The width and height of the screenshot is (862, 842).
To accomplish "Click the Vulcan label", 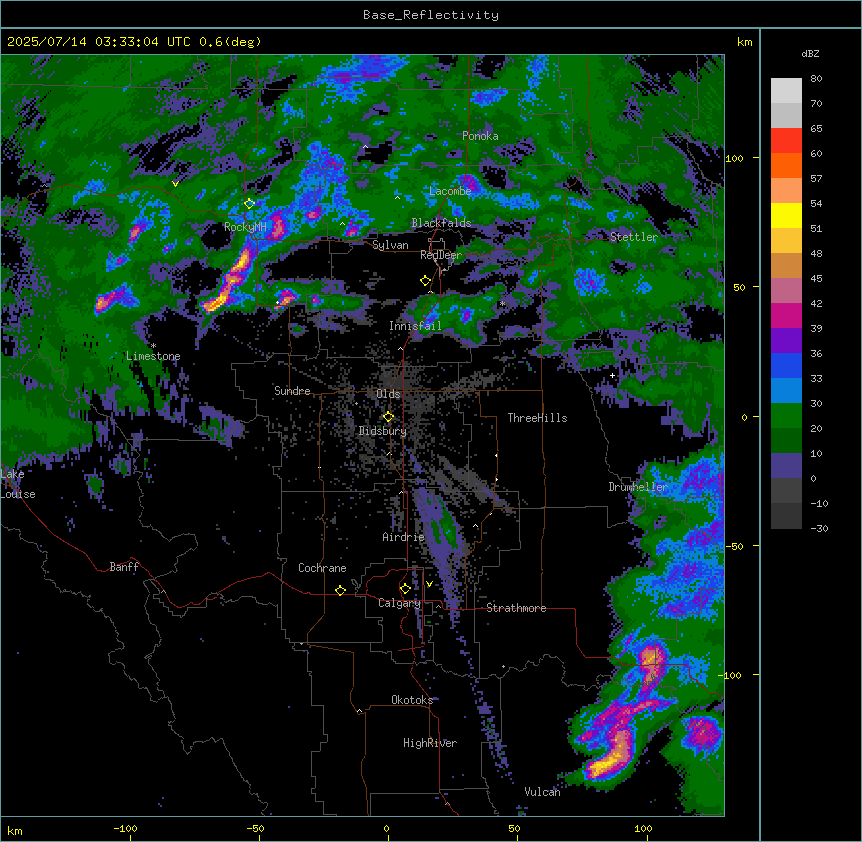I will coord(542,792).
